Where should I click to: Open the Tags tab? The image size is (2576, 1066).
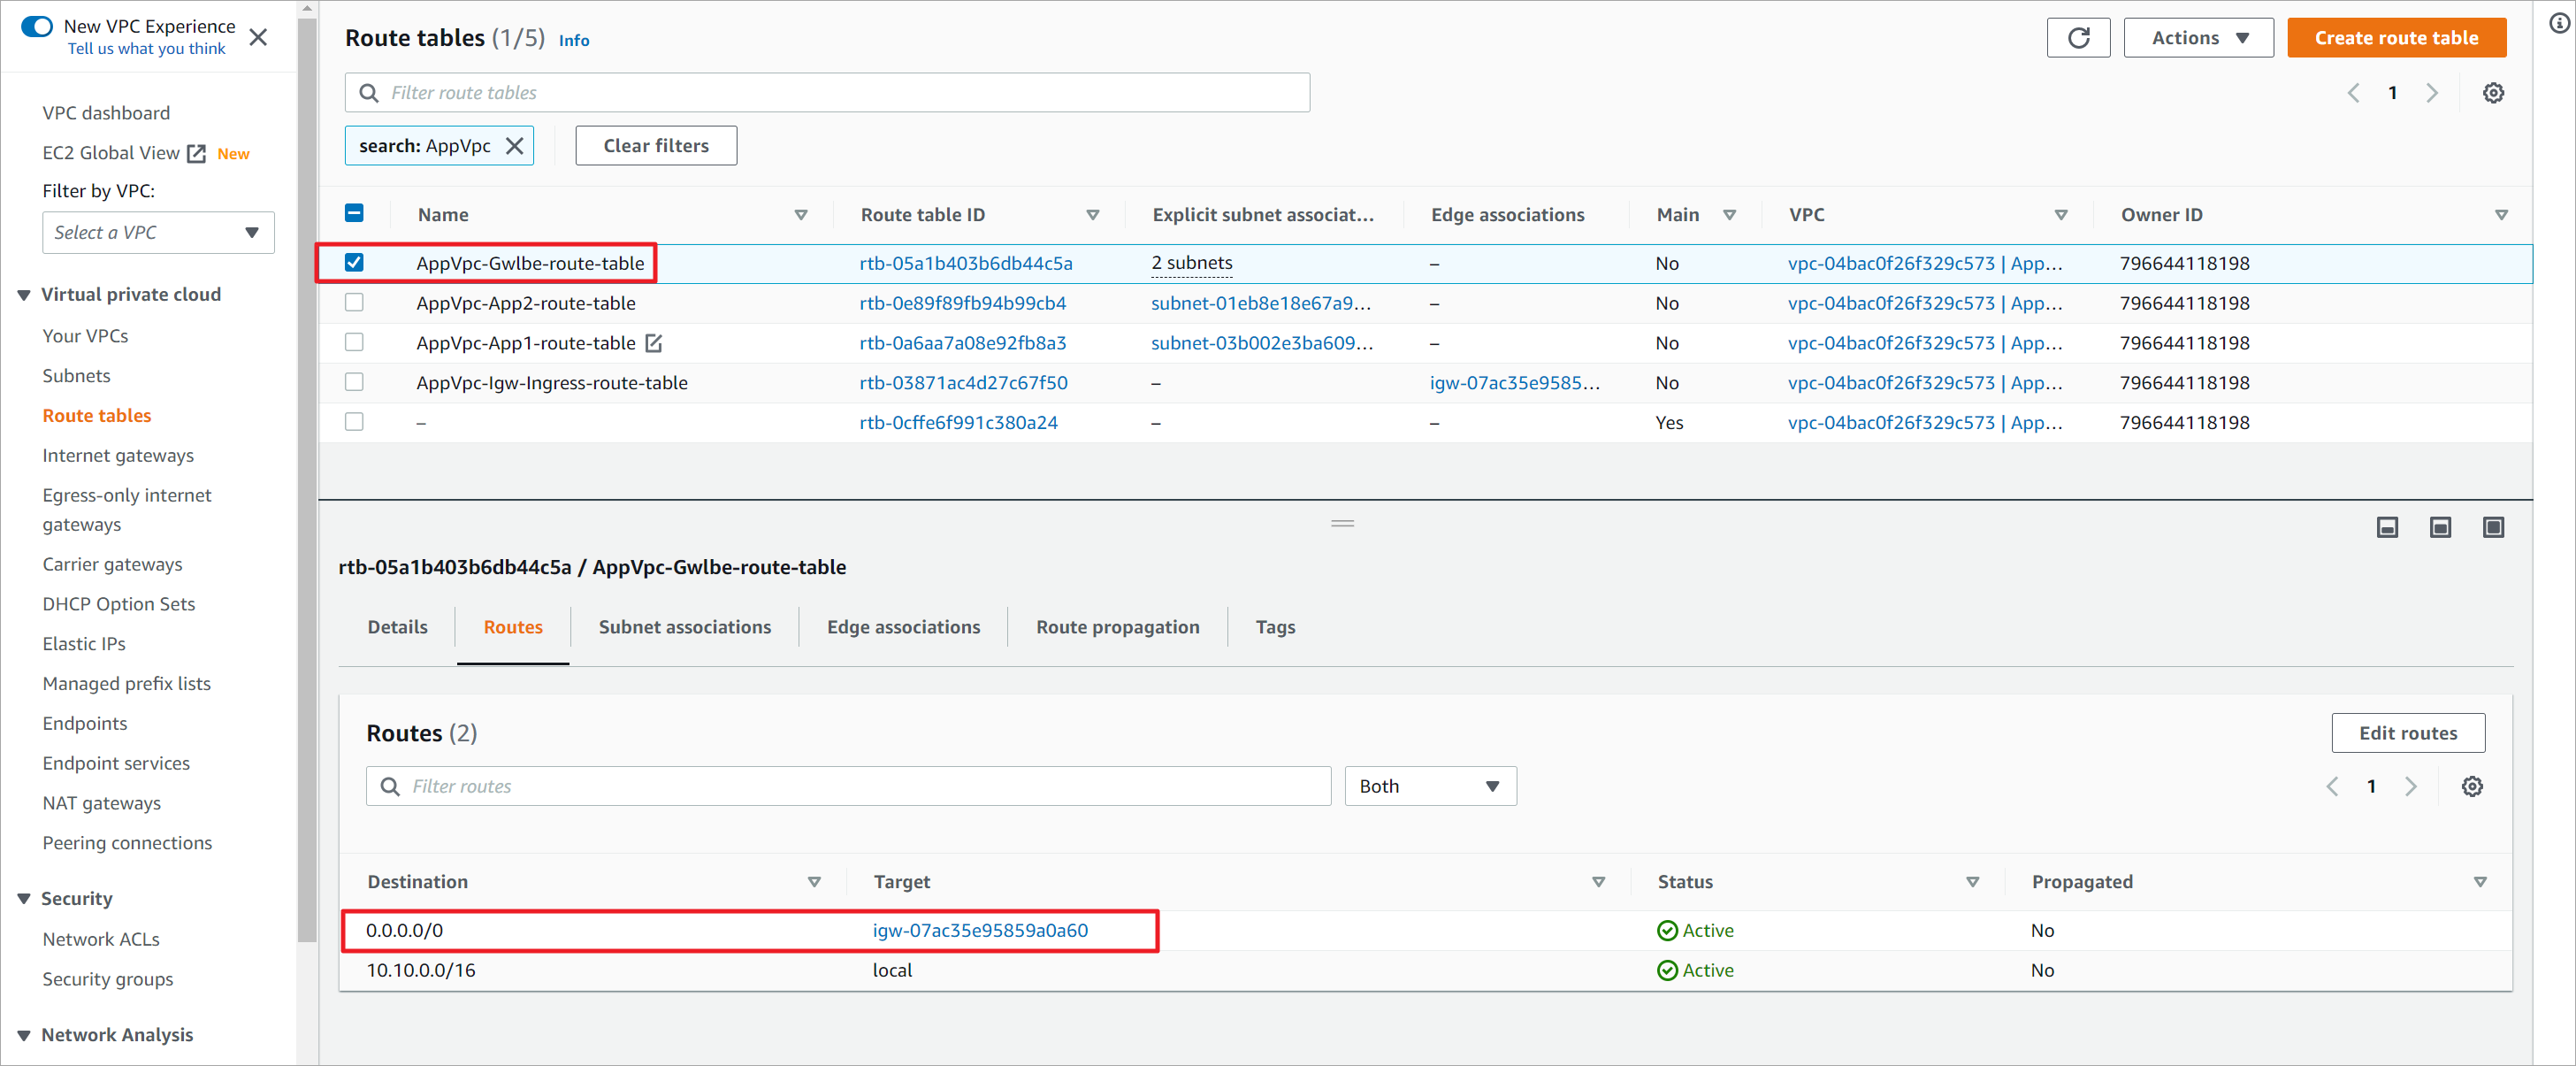click(1275, 628)
